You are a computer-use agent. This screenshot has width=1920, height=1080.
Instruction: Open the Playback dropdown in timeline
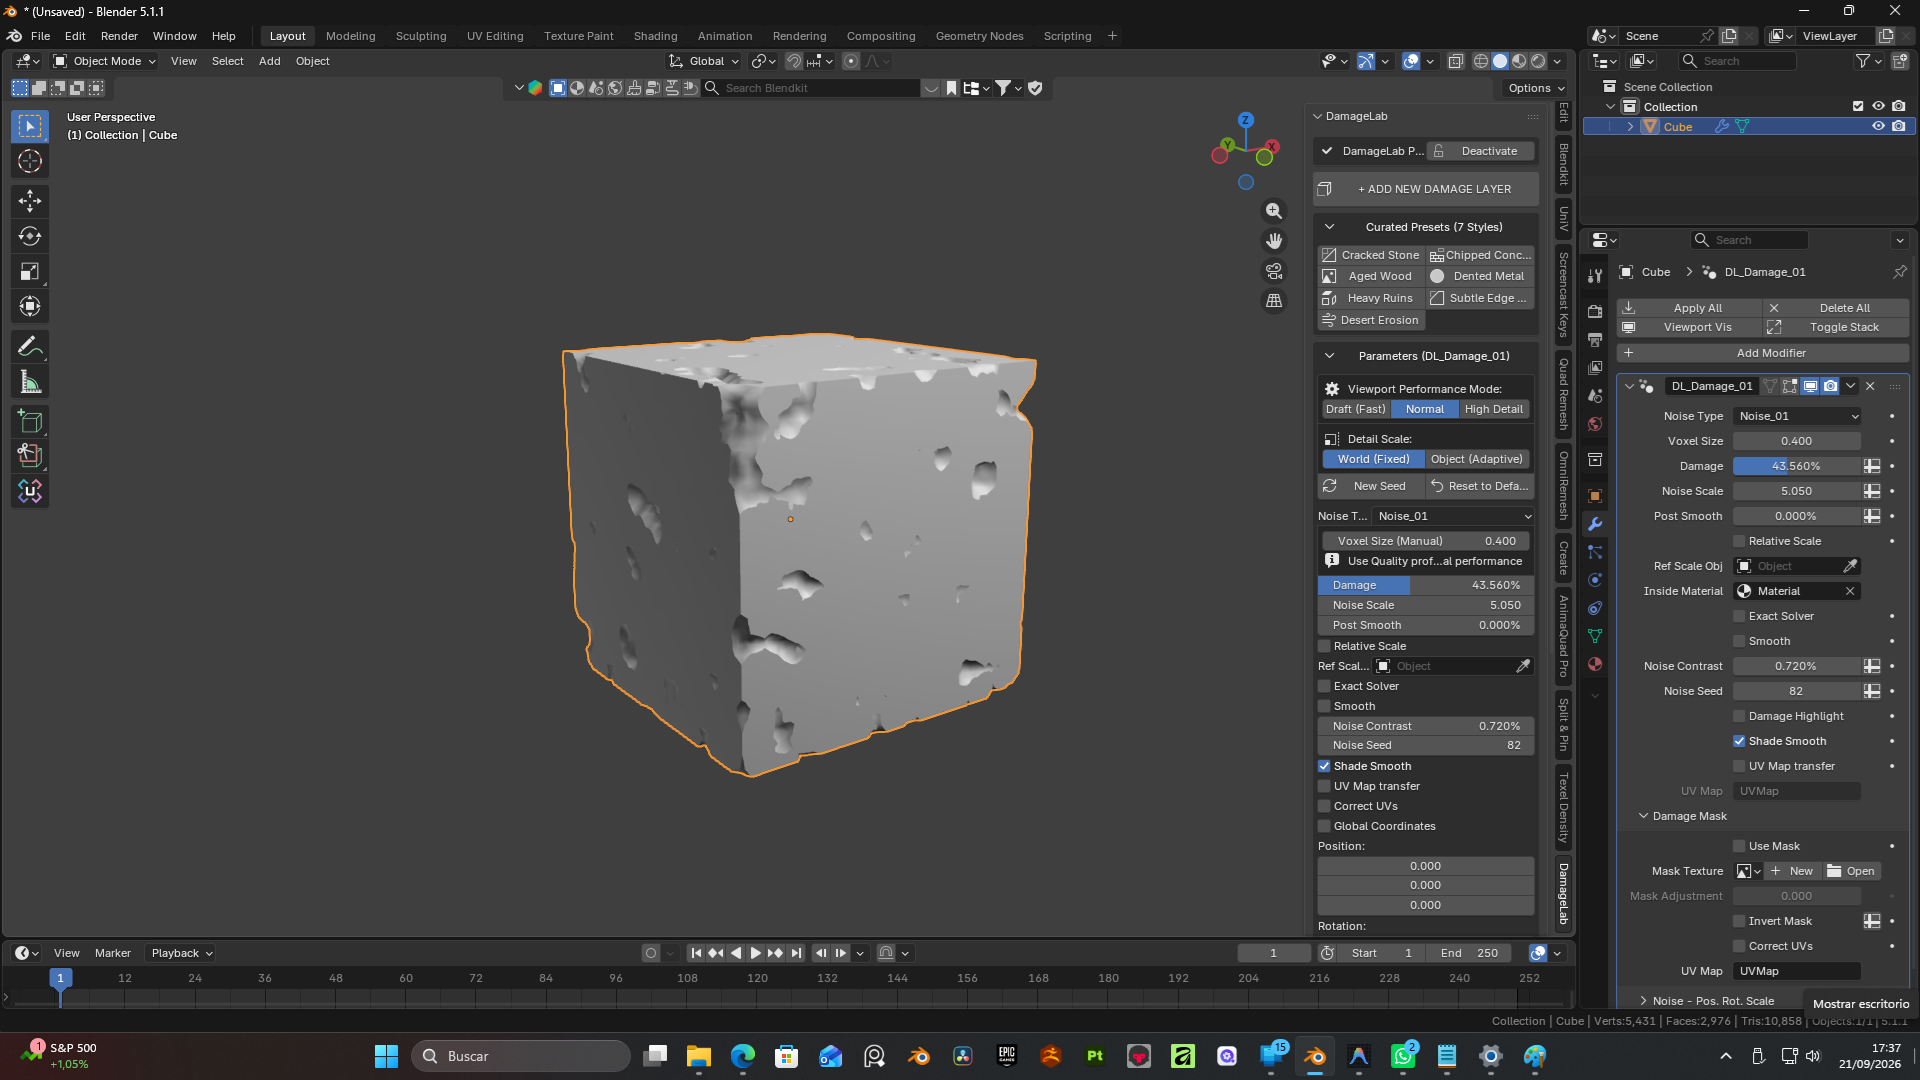181,953
